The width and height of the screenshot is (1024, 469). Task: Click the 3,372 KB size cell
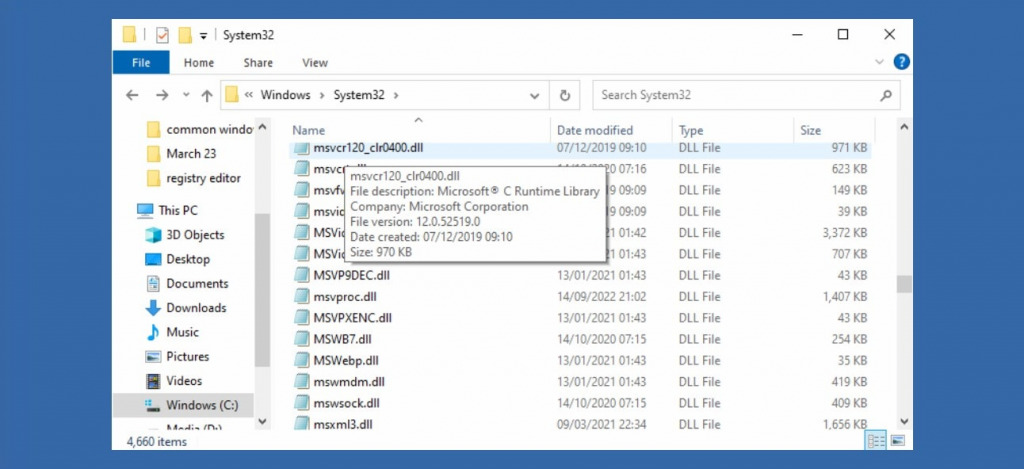point(844,233)
